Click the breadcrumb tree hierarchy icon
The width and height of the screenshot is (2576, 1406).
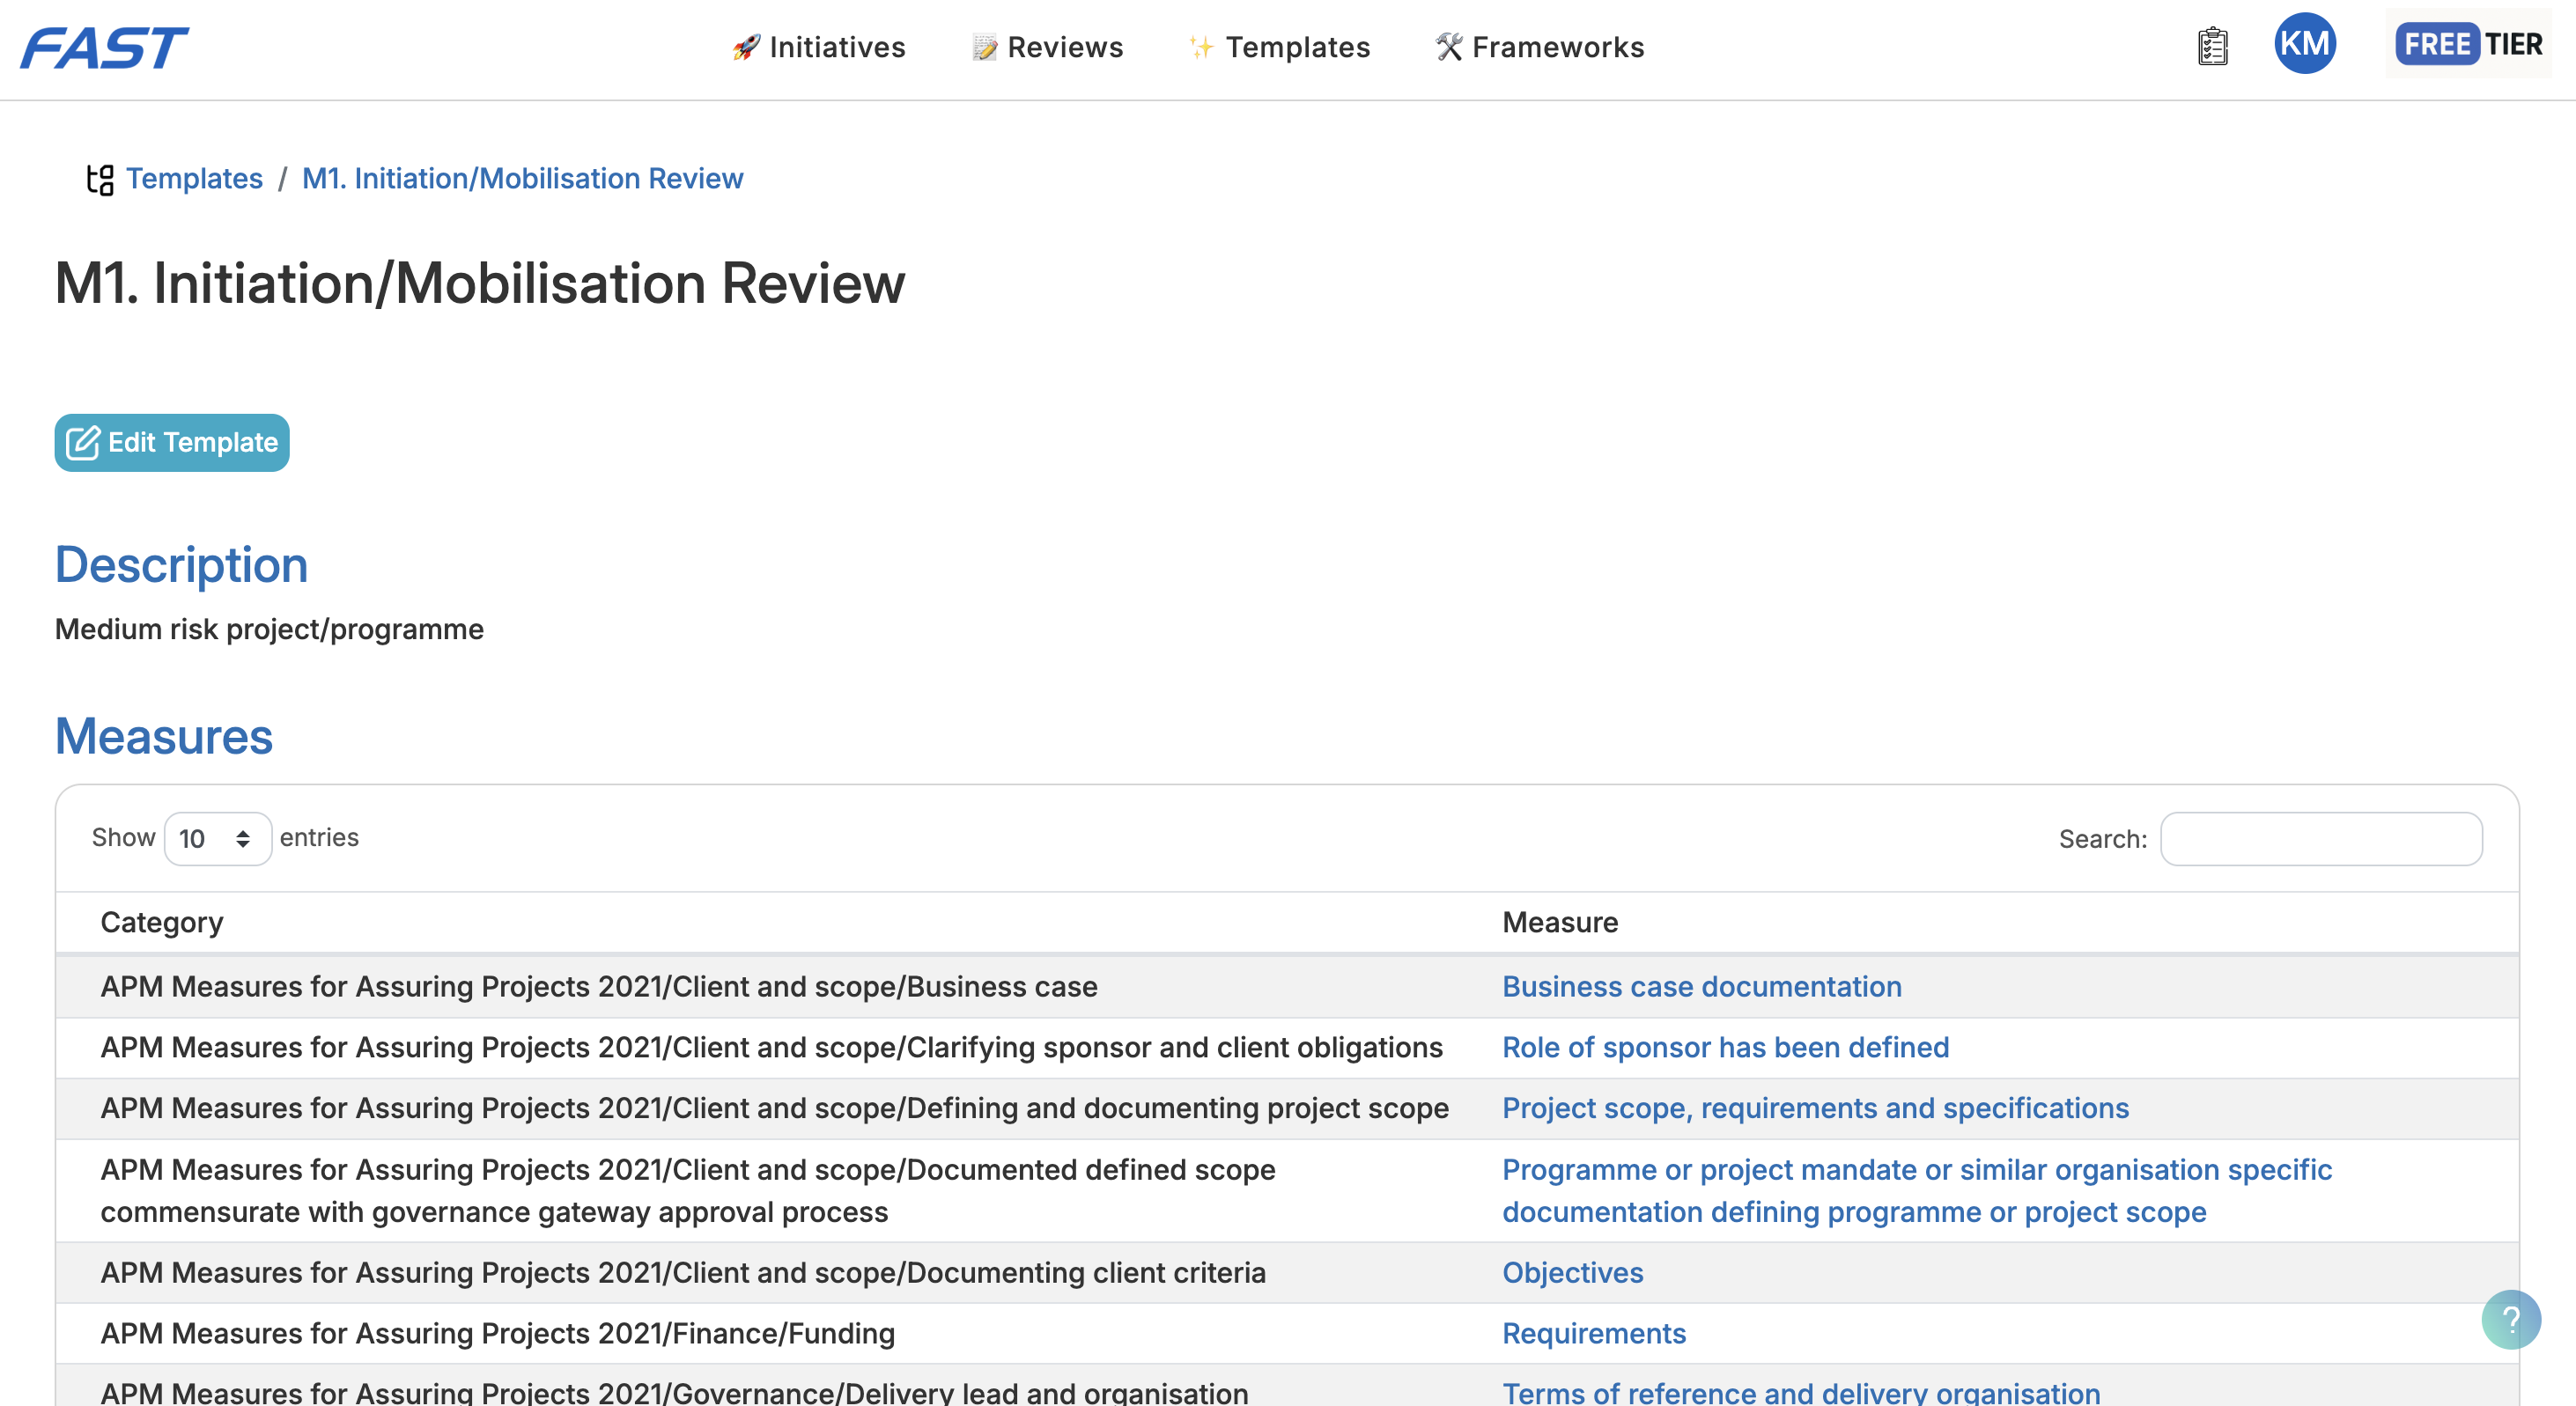click(x=100, y=179)
